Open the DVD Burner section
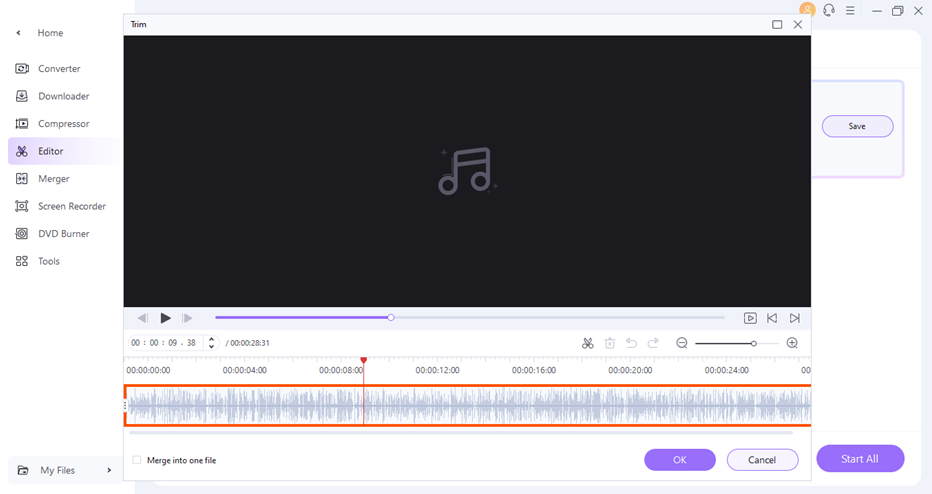This screenshot has width=932, height=494. click(64, 234)
